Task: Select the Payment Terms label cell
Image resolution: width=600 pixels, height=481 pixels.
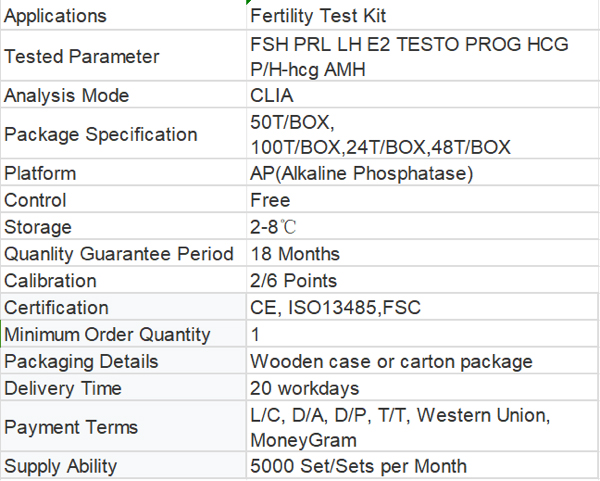Action: click(x=72, y=427)
